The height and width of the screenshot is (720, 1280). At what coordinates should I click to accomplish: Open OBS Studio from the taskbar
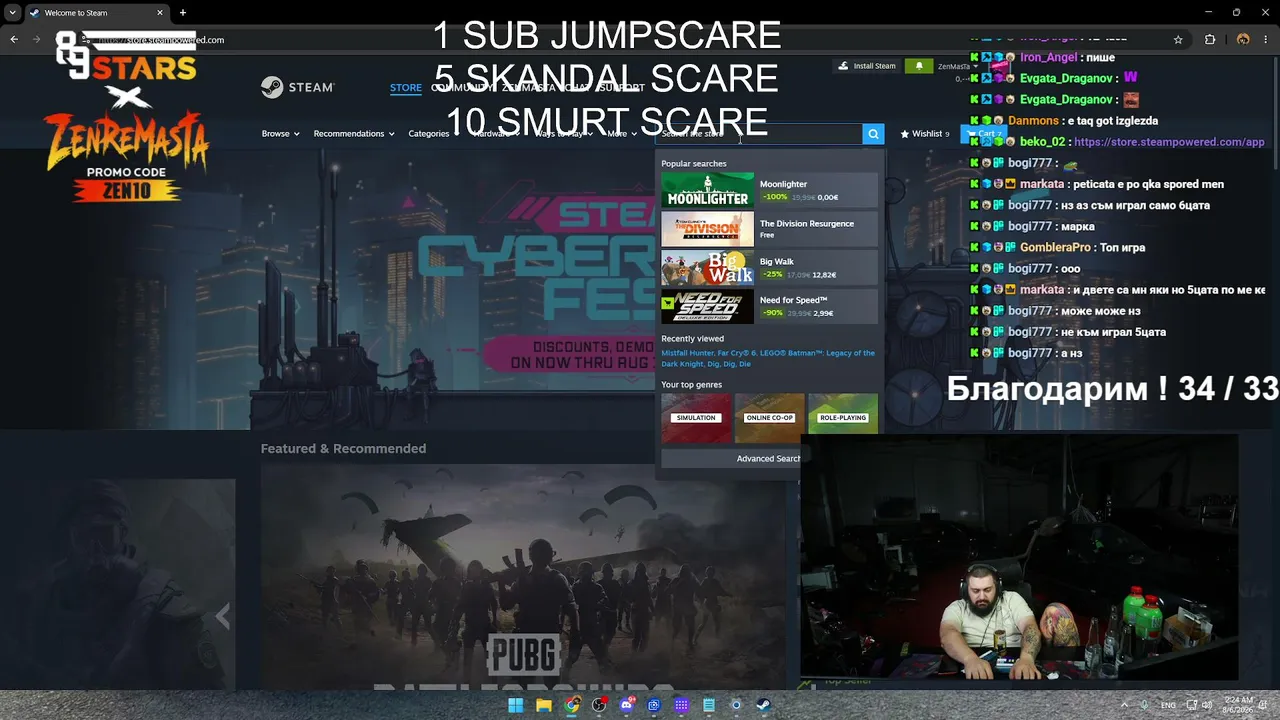[x=599, y=705]
